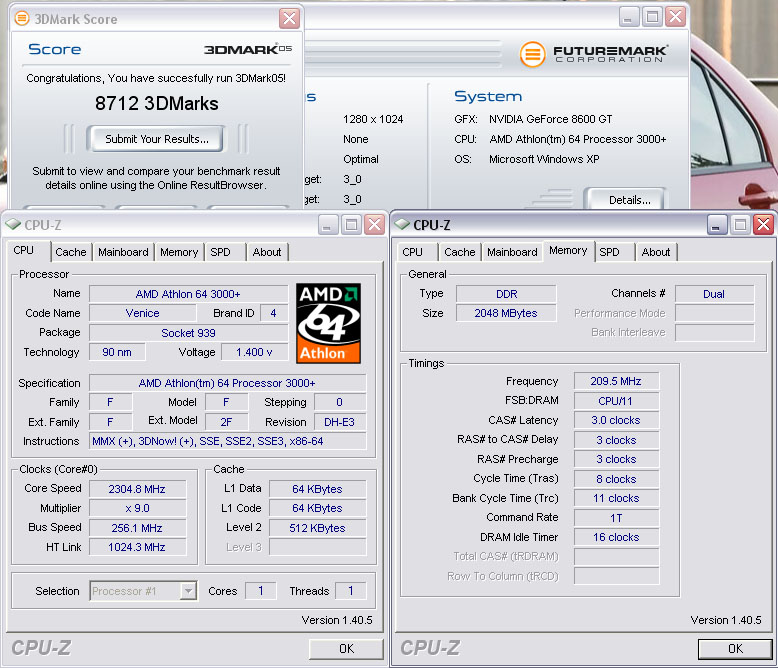Image resolution: width=778 pixels, height=668 pixels.
Task: Click the GFX value NVIDIA GeForce 8600 GT
Action: coord(550,119)
